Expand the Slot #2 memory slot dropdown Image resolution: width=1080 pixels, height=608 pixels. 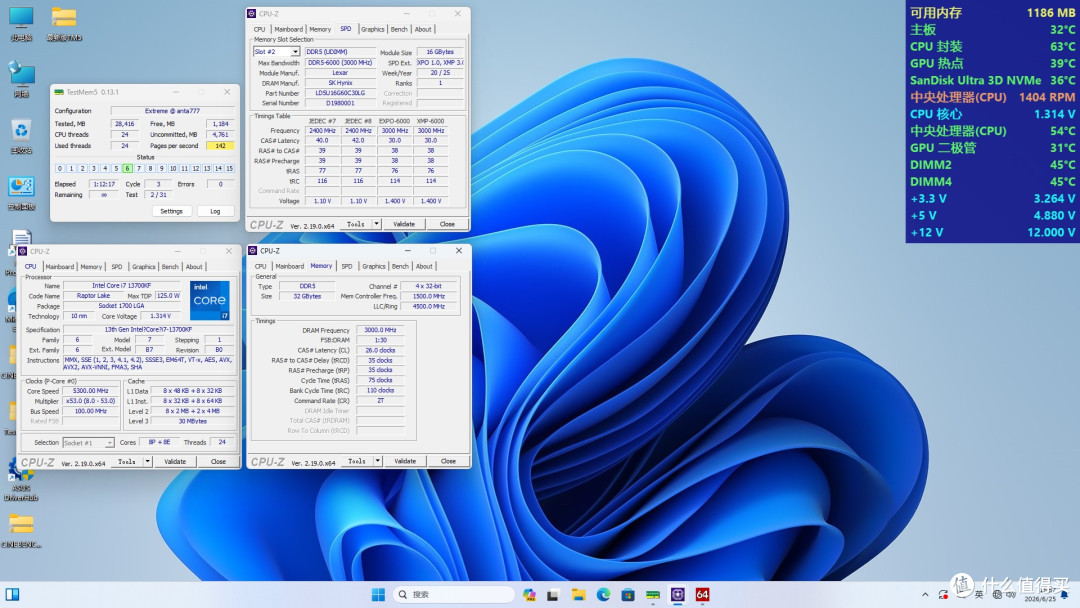(x=295, y=52)
